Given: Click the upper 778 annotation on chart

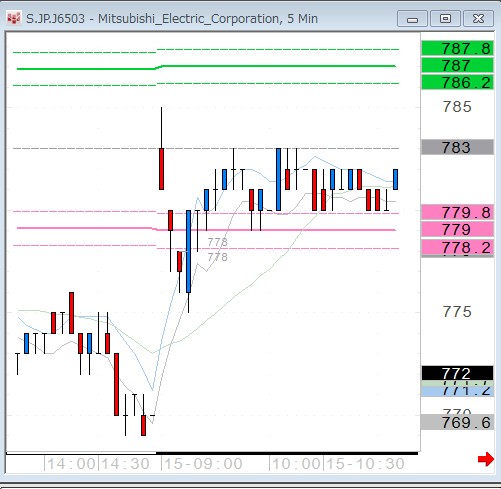Looking at the screenshot, I should [x=217, y=242].
